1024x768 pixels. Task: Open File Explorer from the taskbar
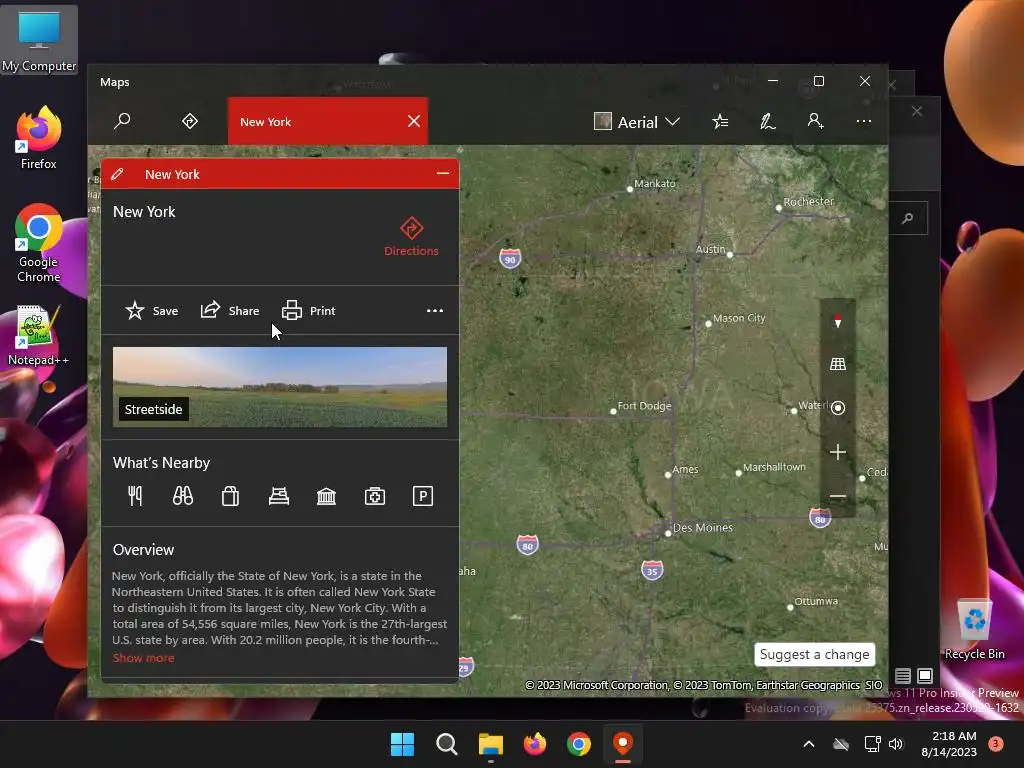(490, 744)
